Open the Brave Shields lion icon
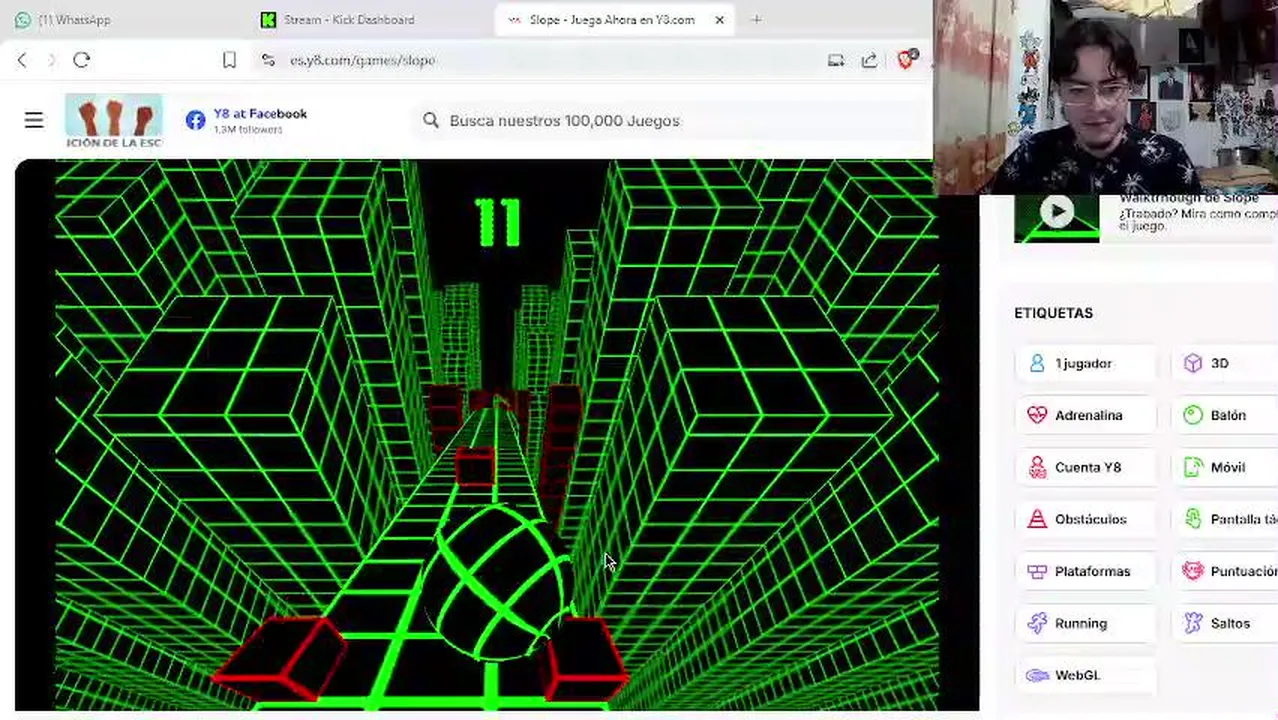Image resolution: width=1278 pixels, height=720 pixels. tap(906, 60)
